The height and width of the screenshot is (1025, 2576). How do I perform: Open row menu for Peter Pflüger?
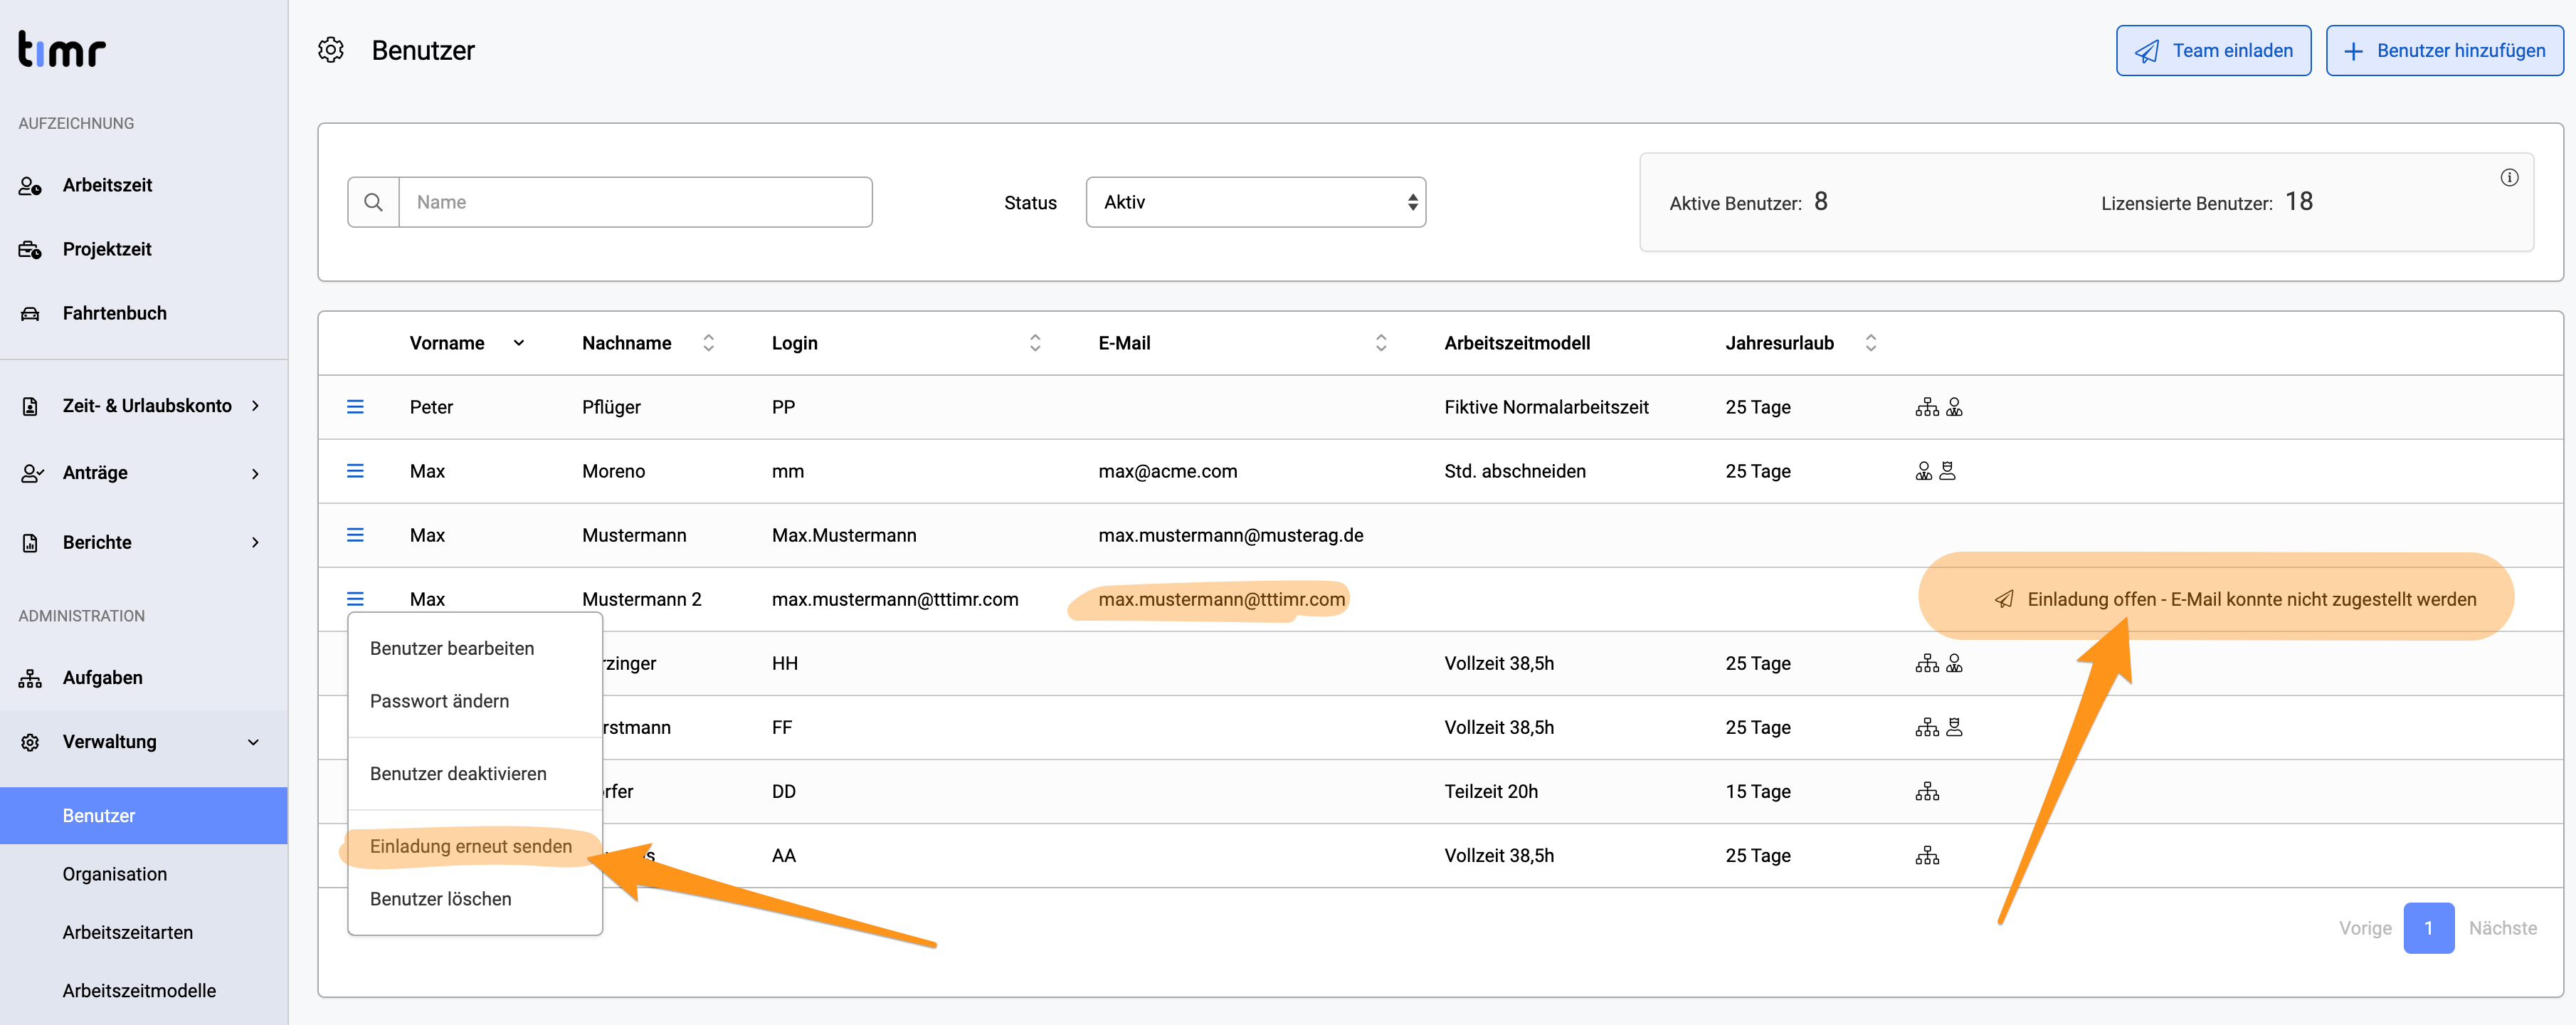[x=355, y=407]
